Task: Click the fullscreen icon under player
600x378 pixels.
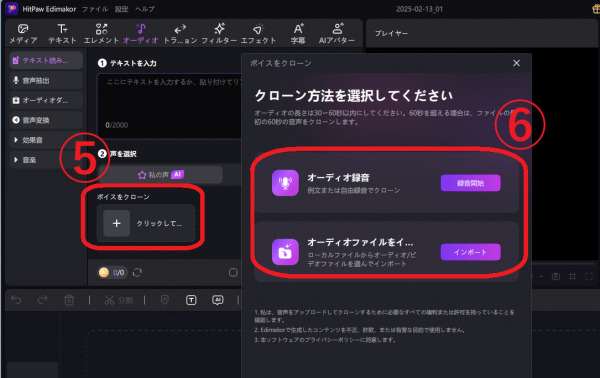Action: 589,276
